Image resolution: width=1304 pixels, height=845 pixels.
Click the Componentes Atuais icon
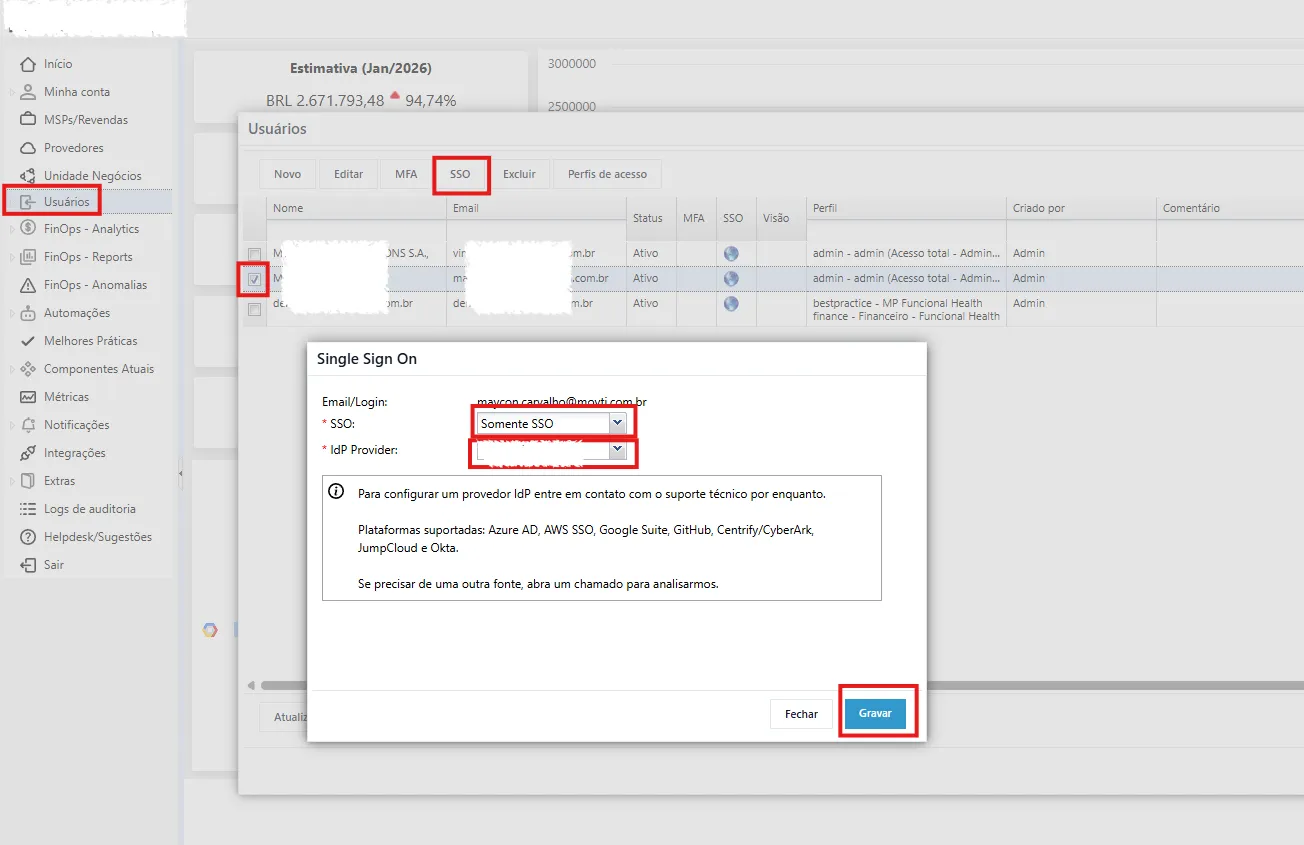point(28,369)
